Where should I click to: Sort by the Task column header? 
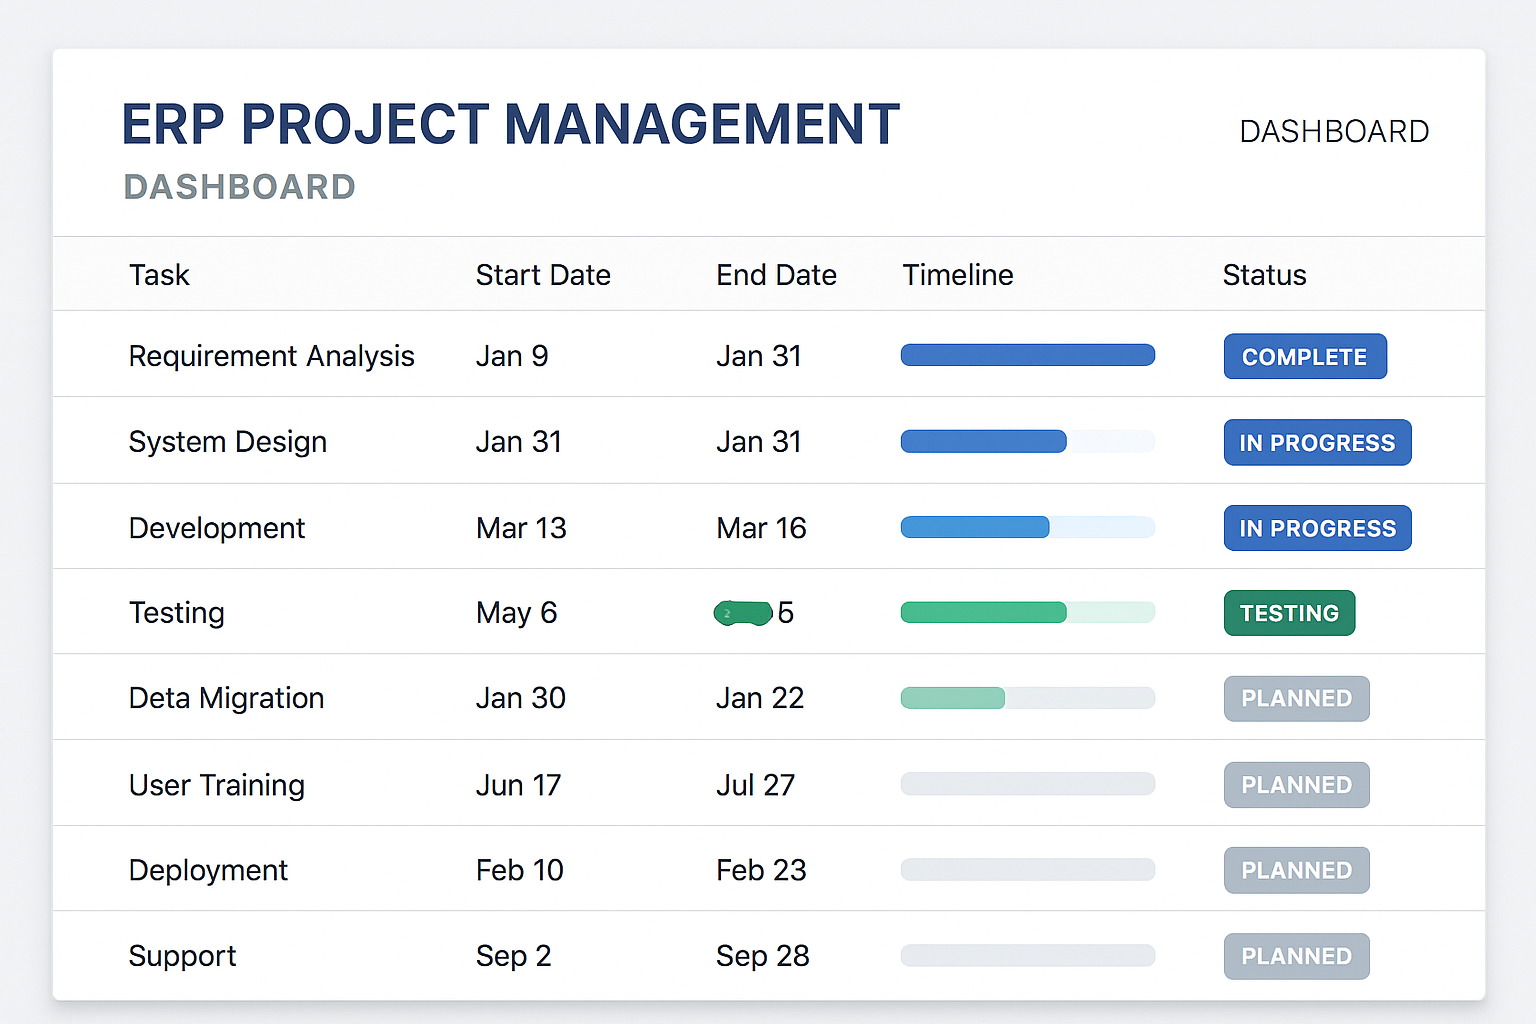(159, 275)
